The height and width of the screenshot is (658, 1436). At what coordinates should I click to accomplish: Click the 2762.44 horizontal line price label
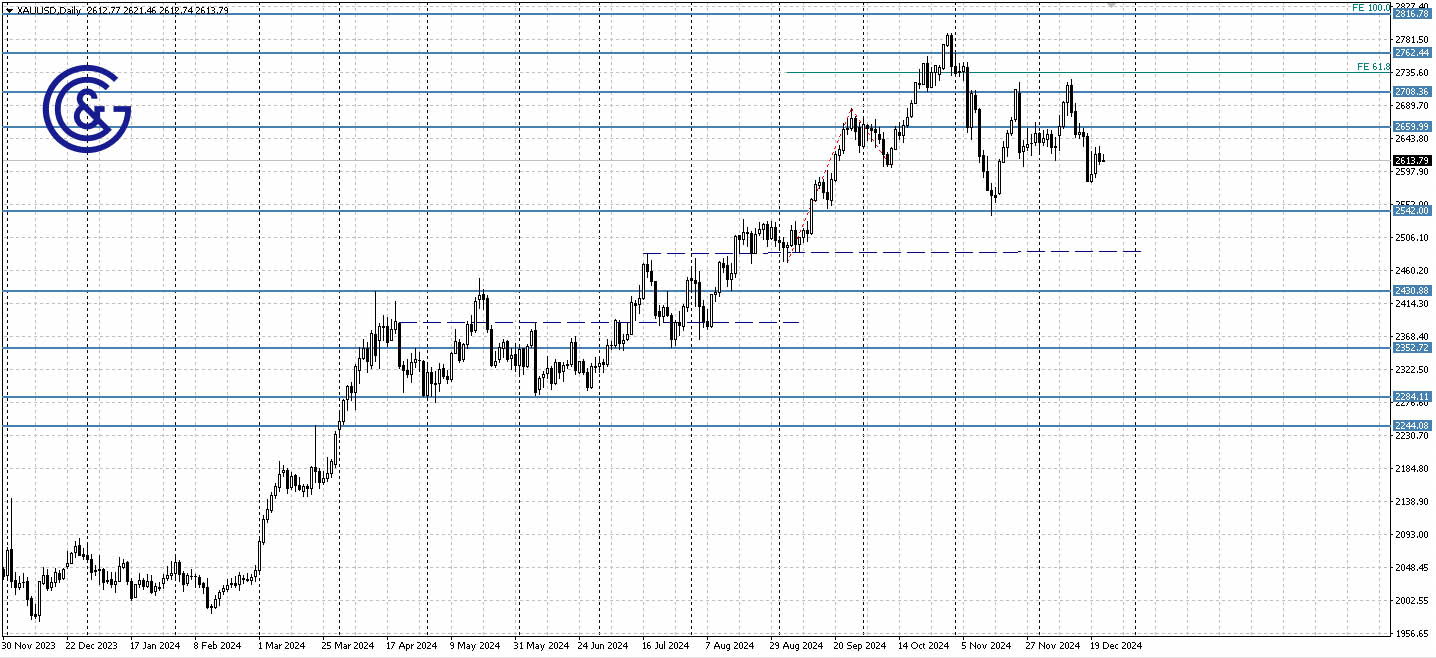pos(1410,52)
